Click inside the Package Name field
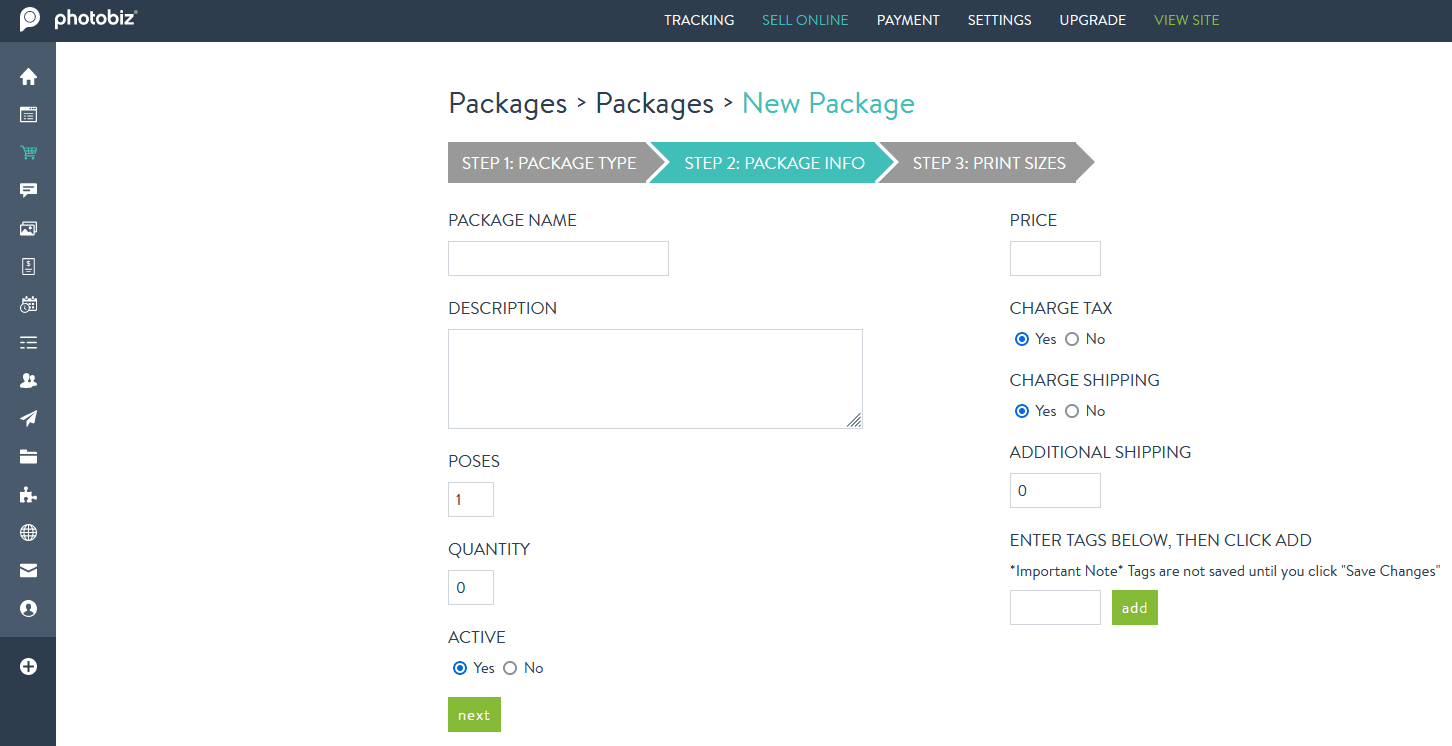This screenshot has height=746, width=1452. (557, 258)
